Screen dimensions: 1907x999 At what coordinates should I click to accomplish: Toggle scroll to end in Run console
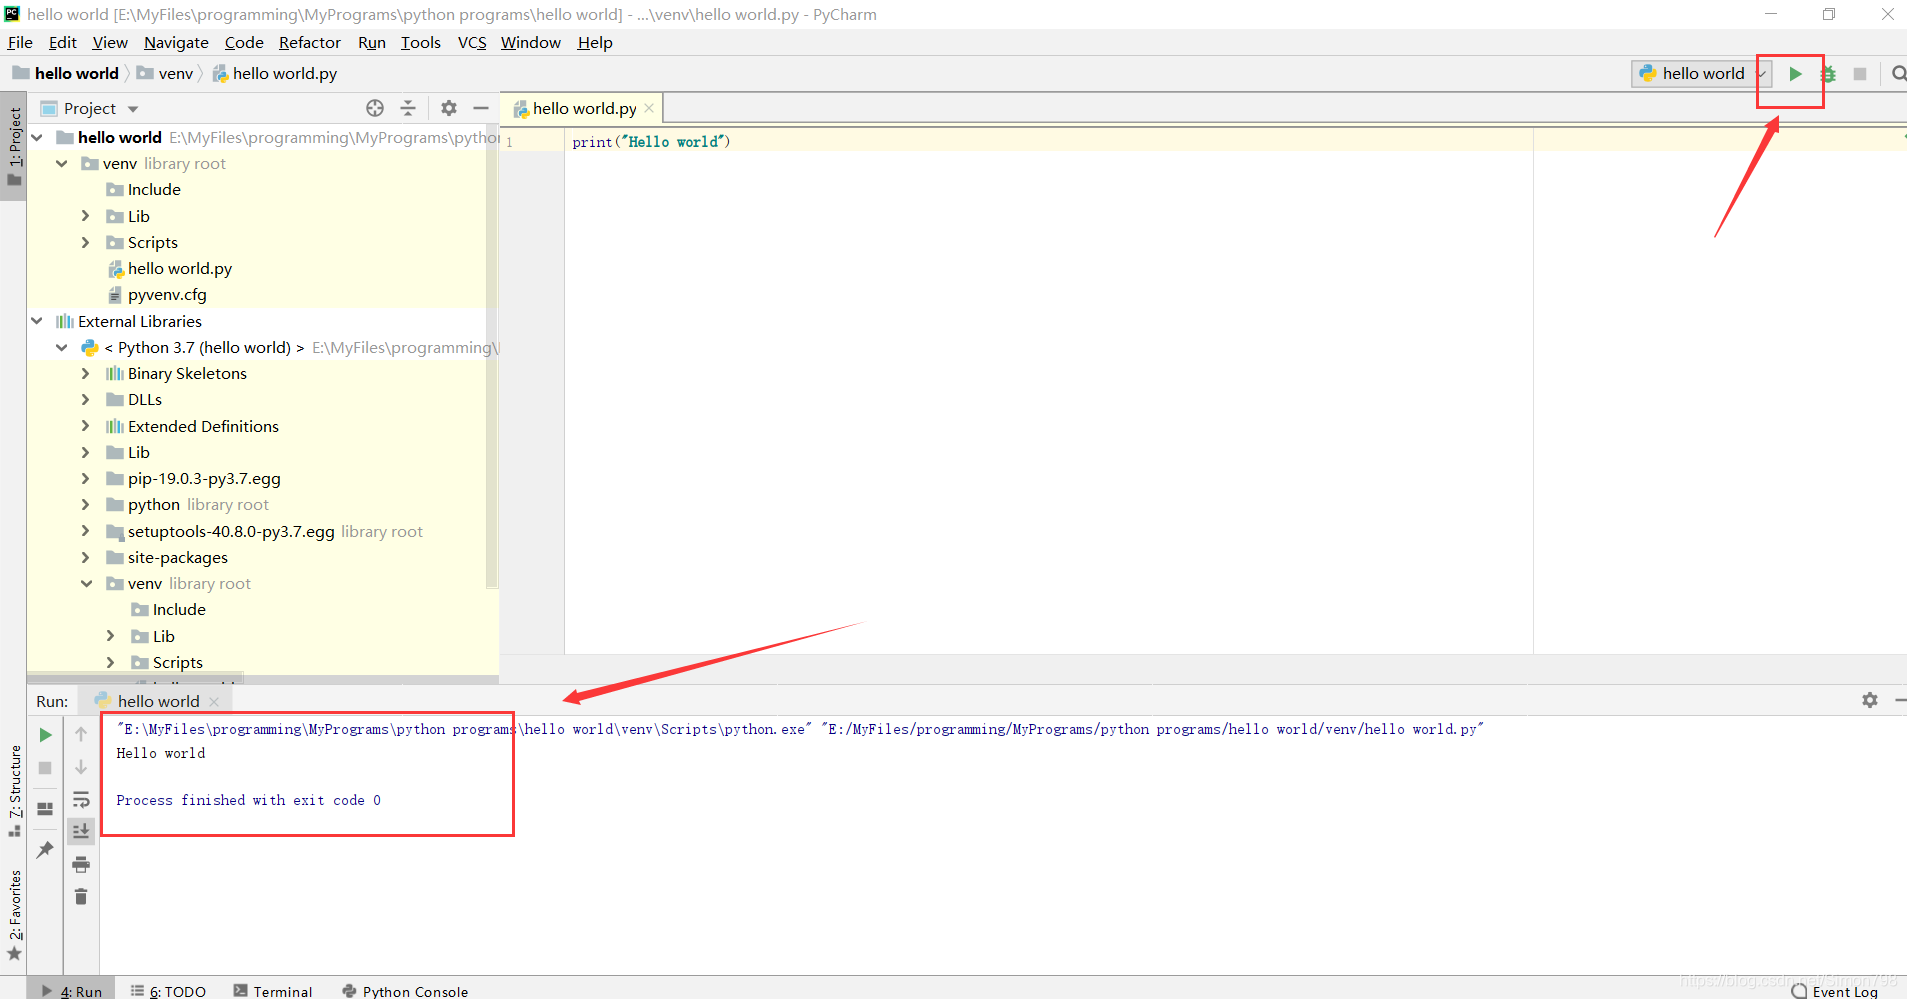point(81,831)
